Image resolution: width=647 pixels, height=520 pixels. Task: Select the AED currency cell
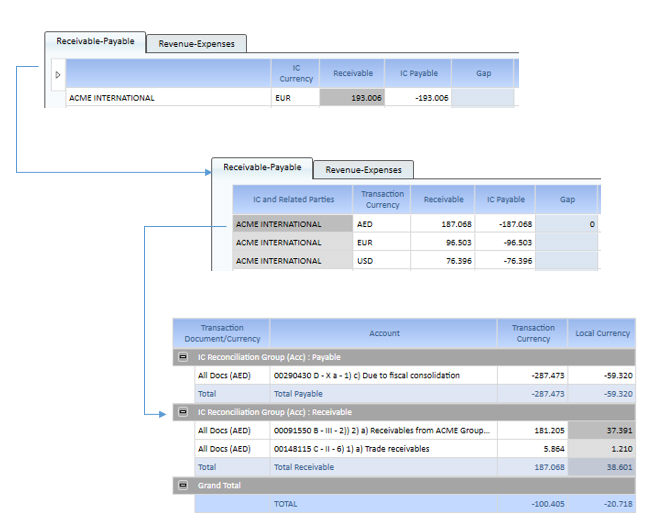click(382, 224)
